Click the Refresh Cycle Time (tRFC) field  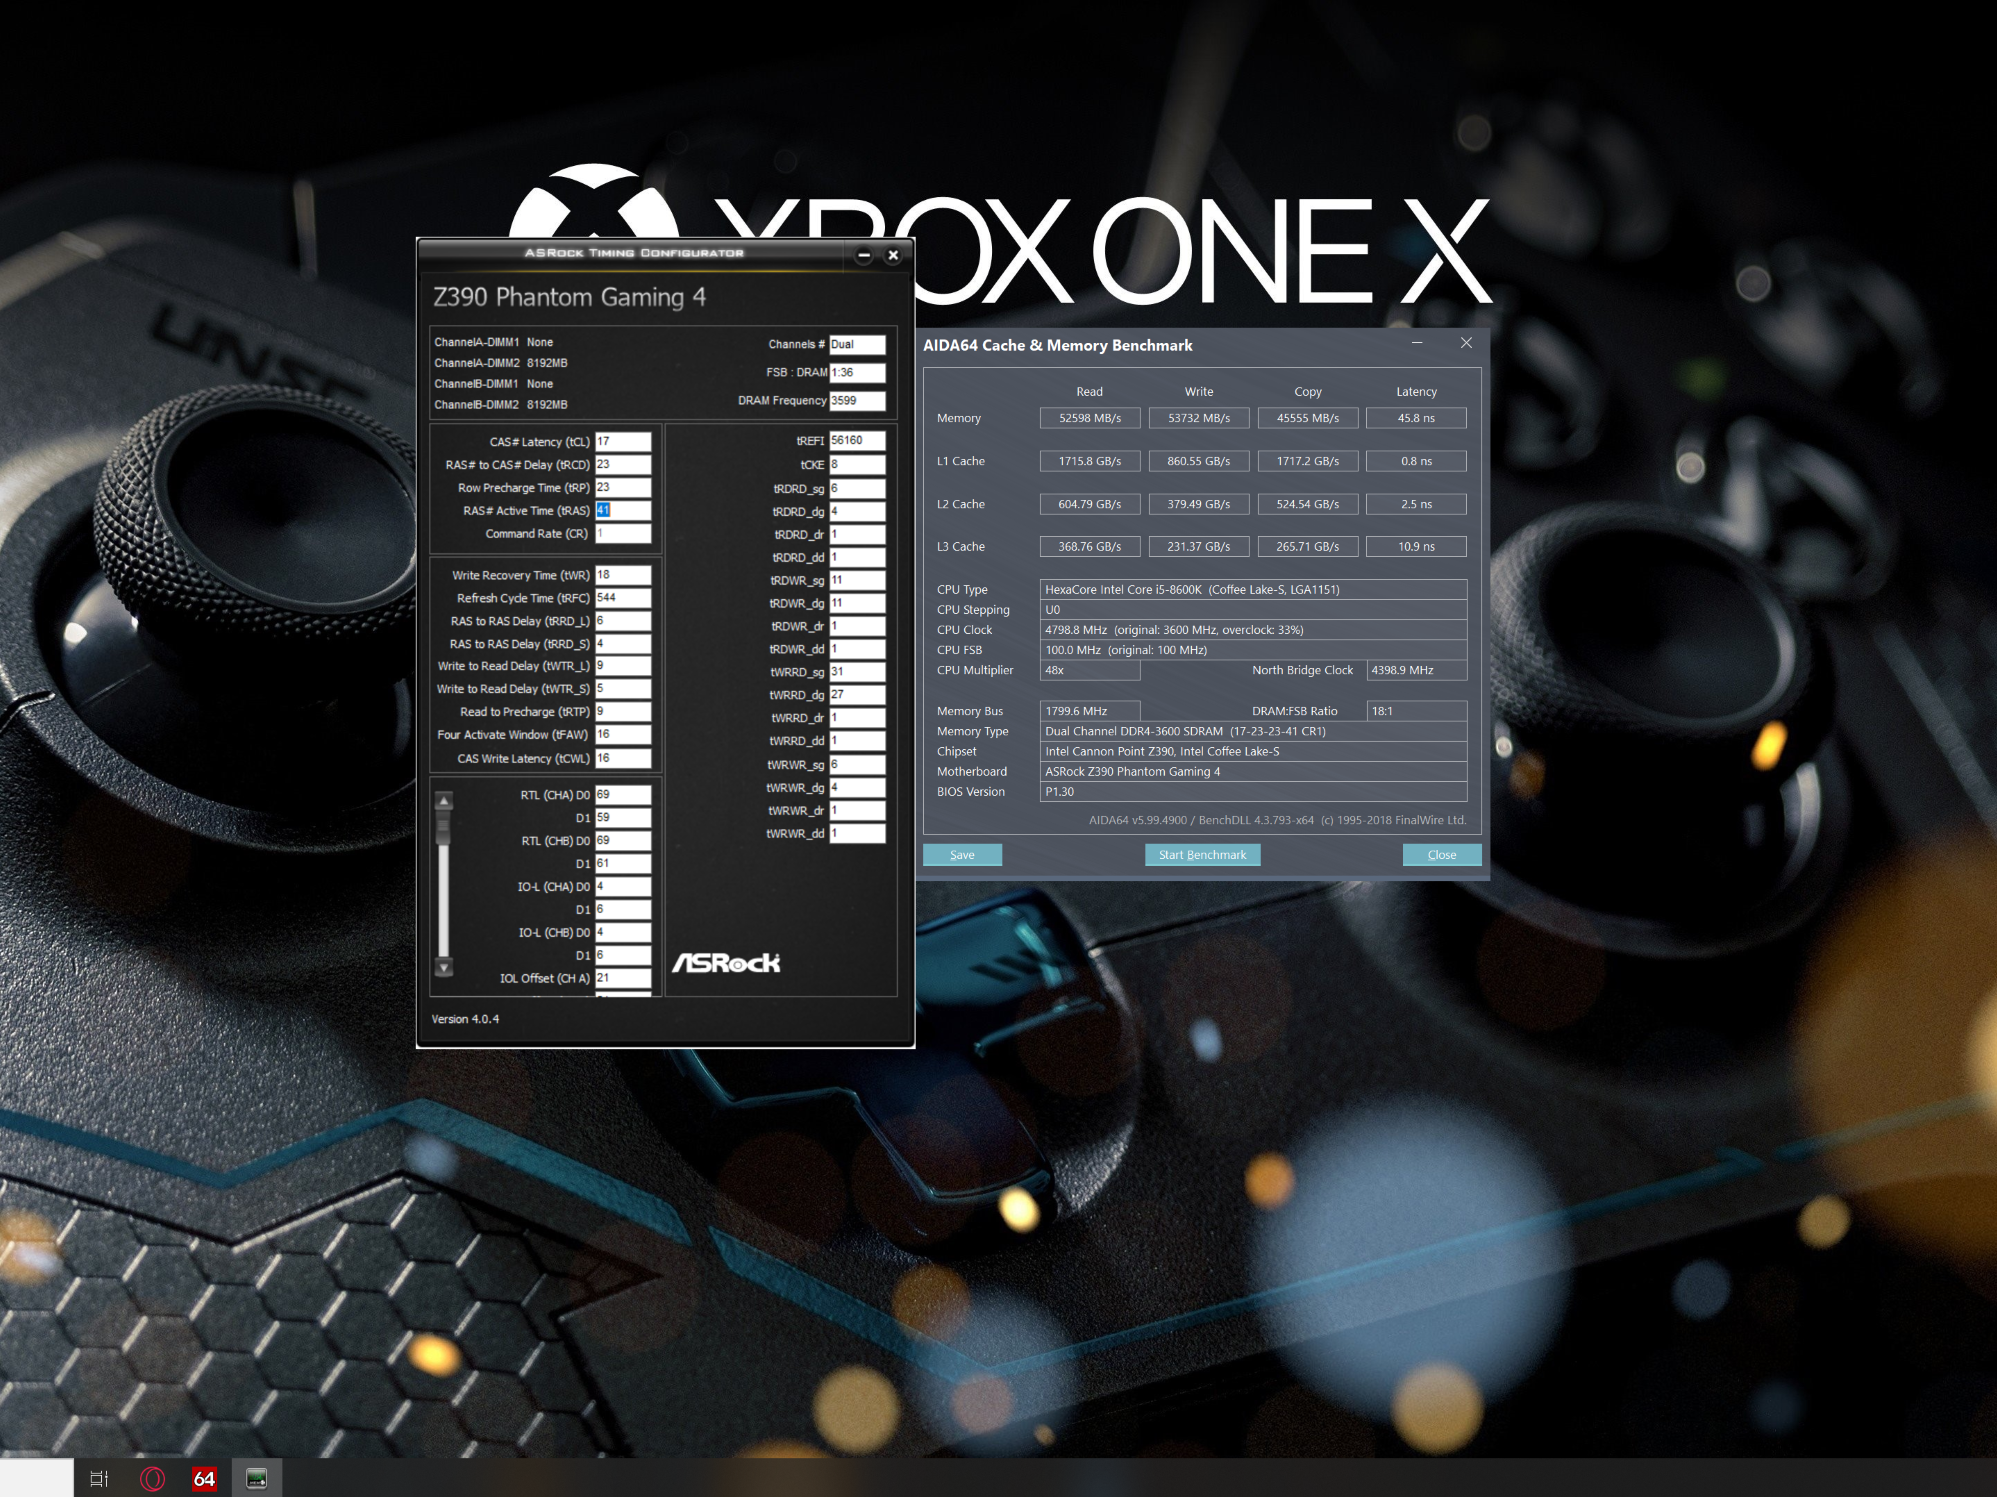tap(622, 597)
